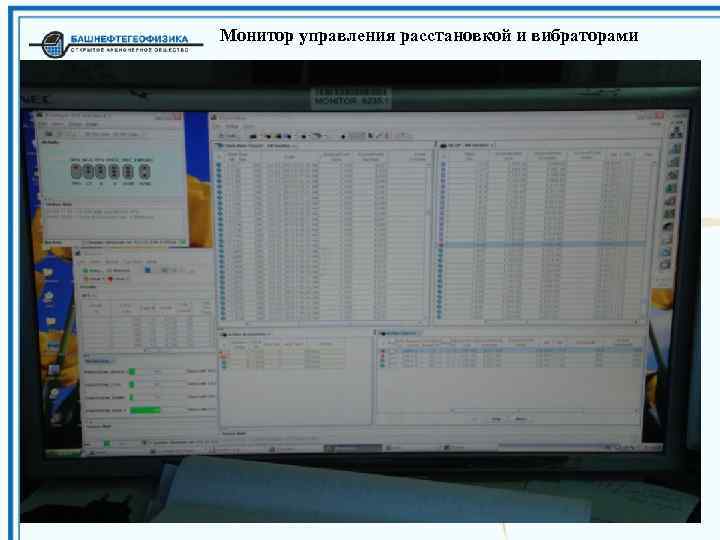
Task: Click the round dark icon in the right sidebar
Action: [x=669, y=227]
